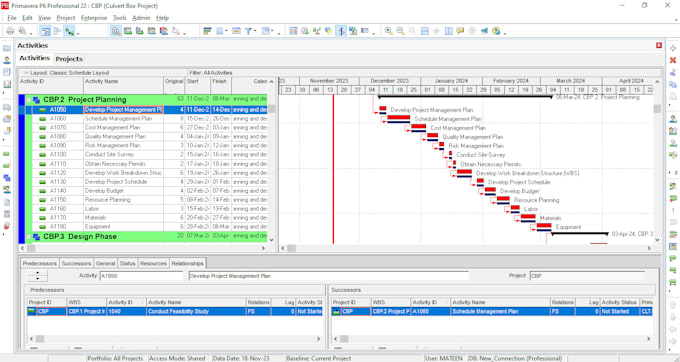Click the Print toolbar icon
680x362 pixels.
pyautogui.click(x=10, y=31)
